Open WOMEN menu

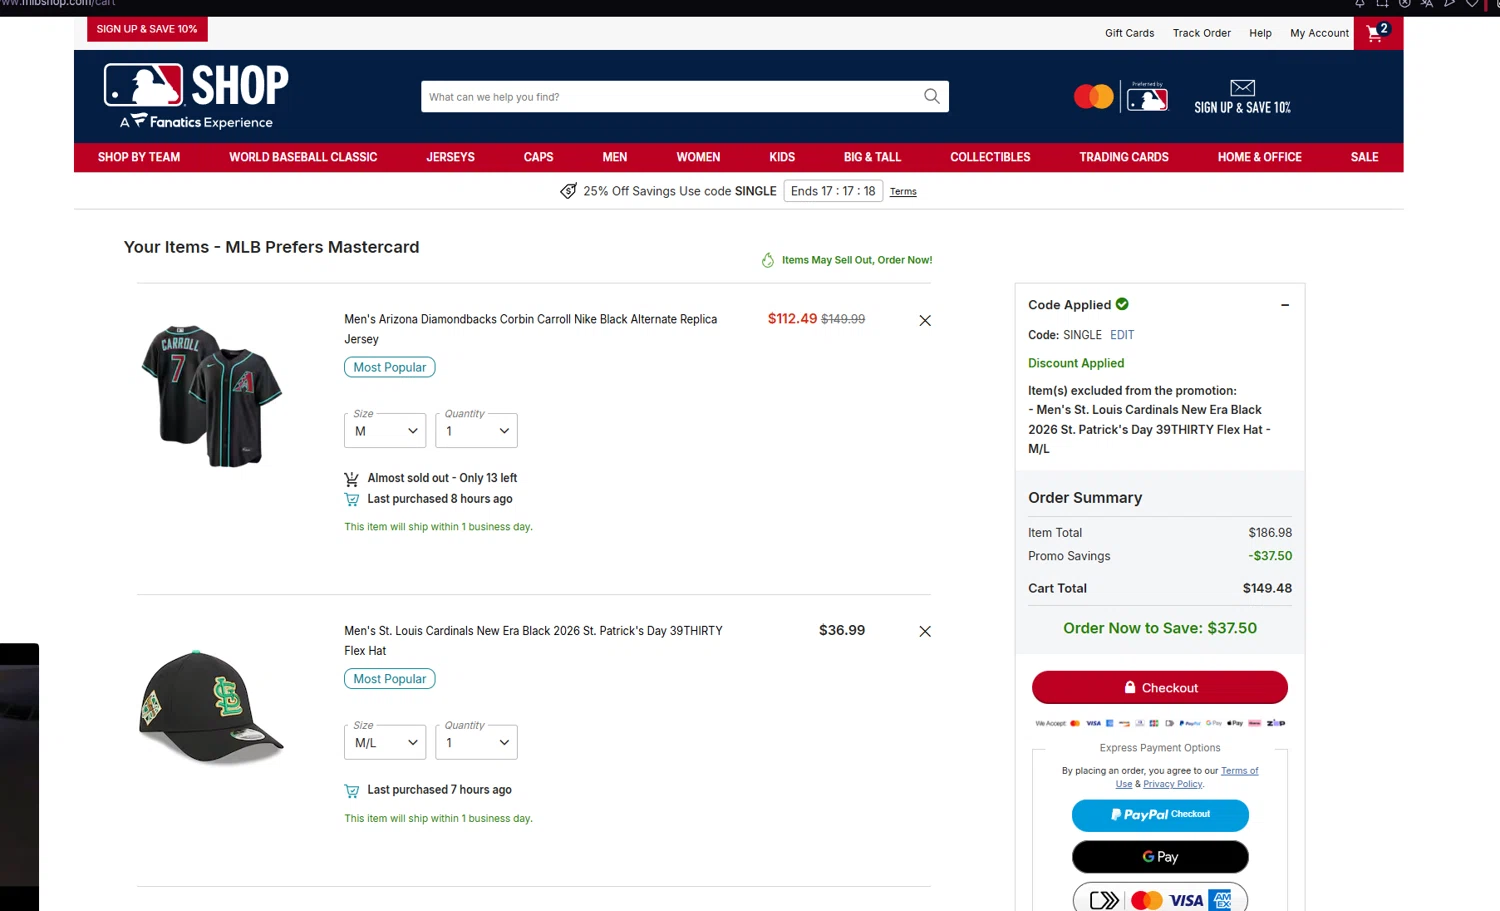[x=698, y=157]
